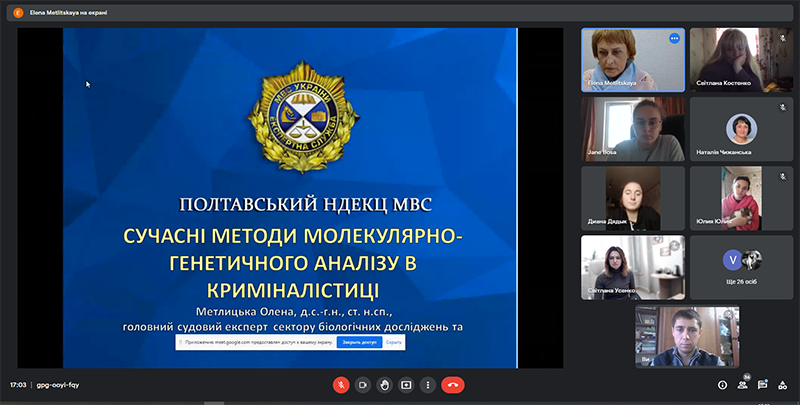Open the activities shapes icon
The image size is (800, 405).
tap(783, 385)
